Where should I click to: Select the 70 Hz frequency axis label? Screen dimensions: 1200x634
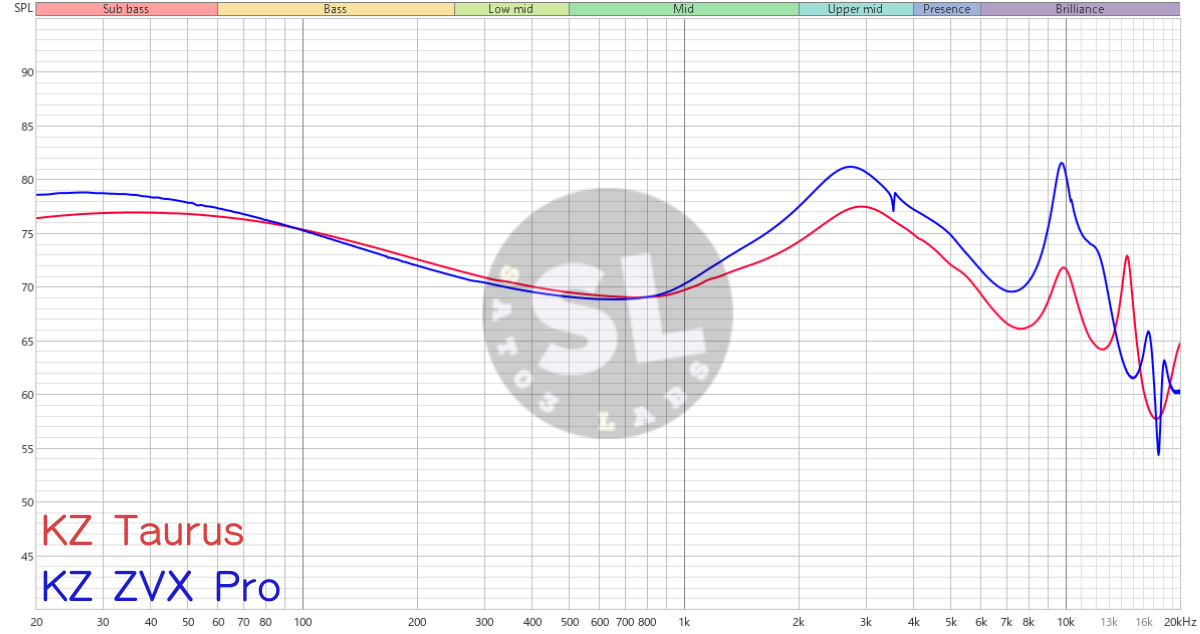244,621
